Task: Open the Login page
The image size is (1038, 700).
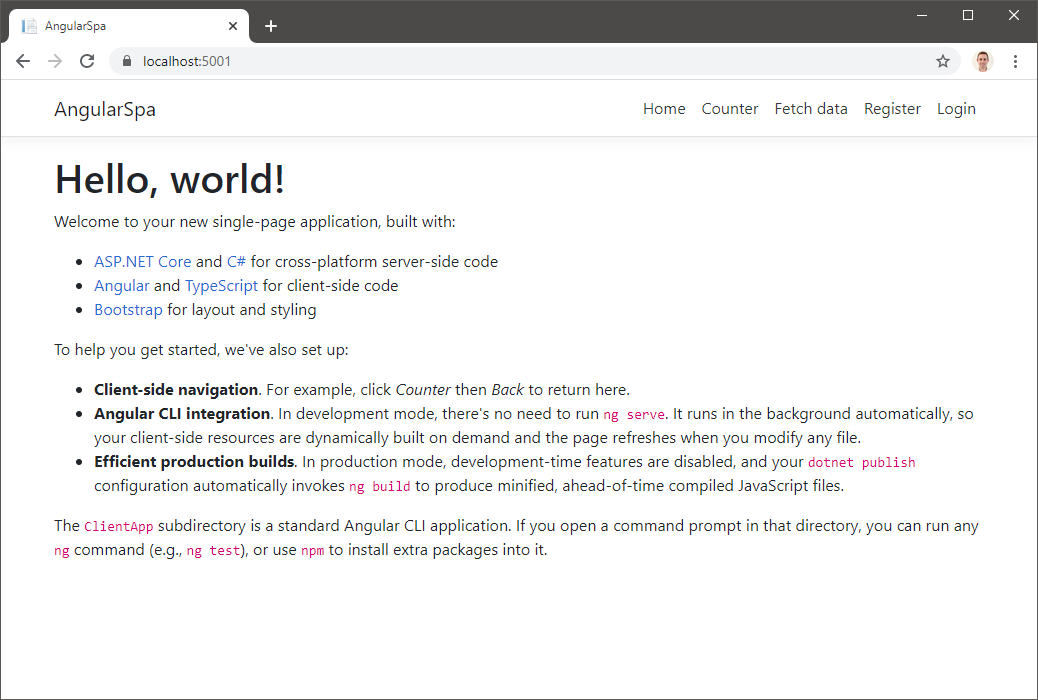Action: [x=955, y=108]
